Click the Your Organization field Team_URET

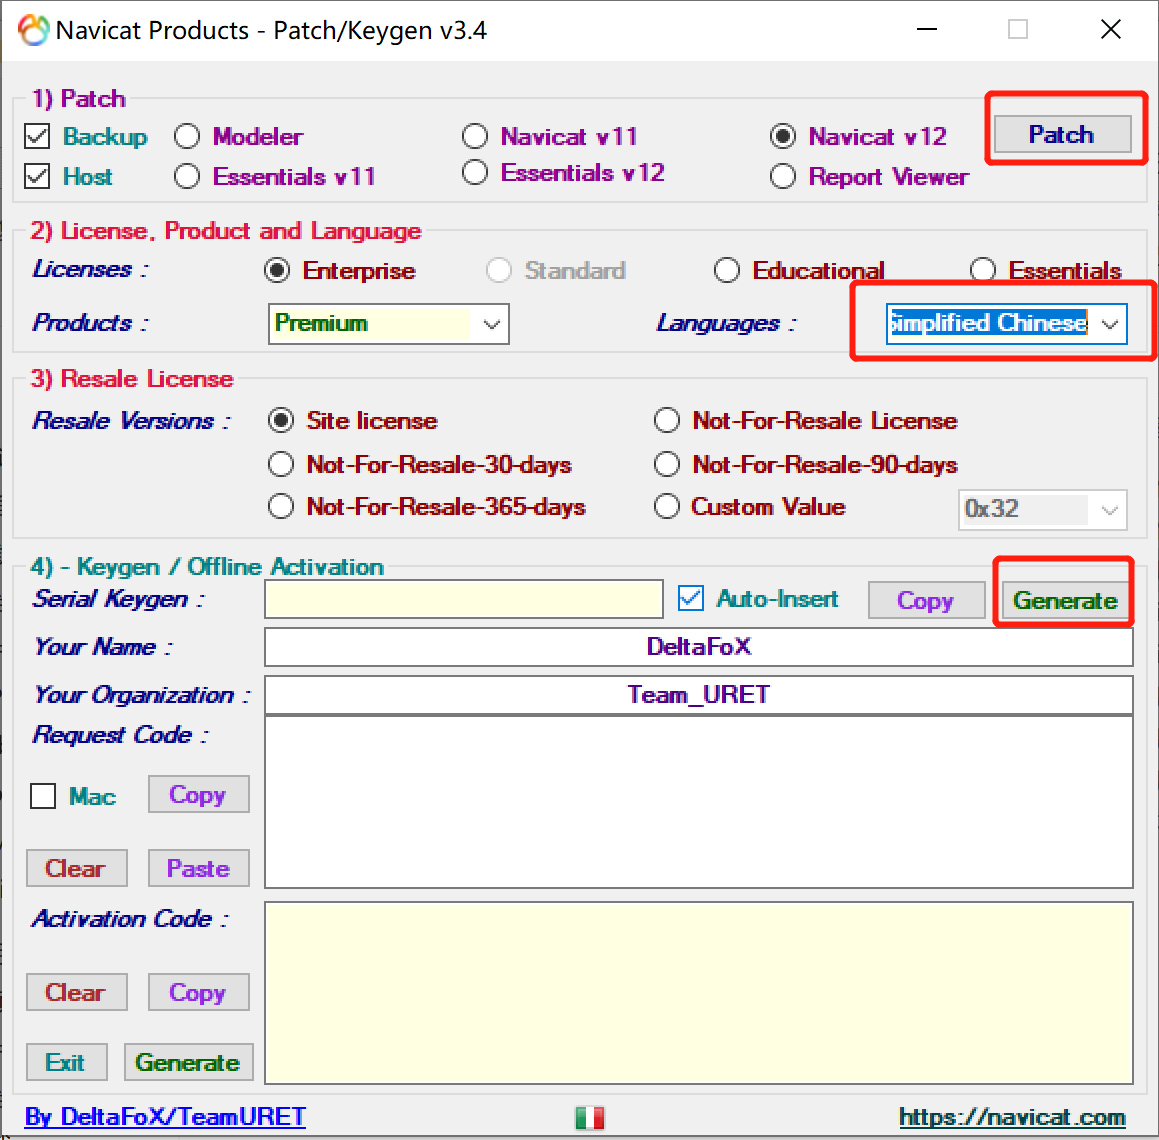(x=699, y=695)
